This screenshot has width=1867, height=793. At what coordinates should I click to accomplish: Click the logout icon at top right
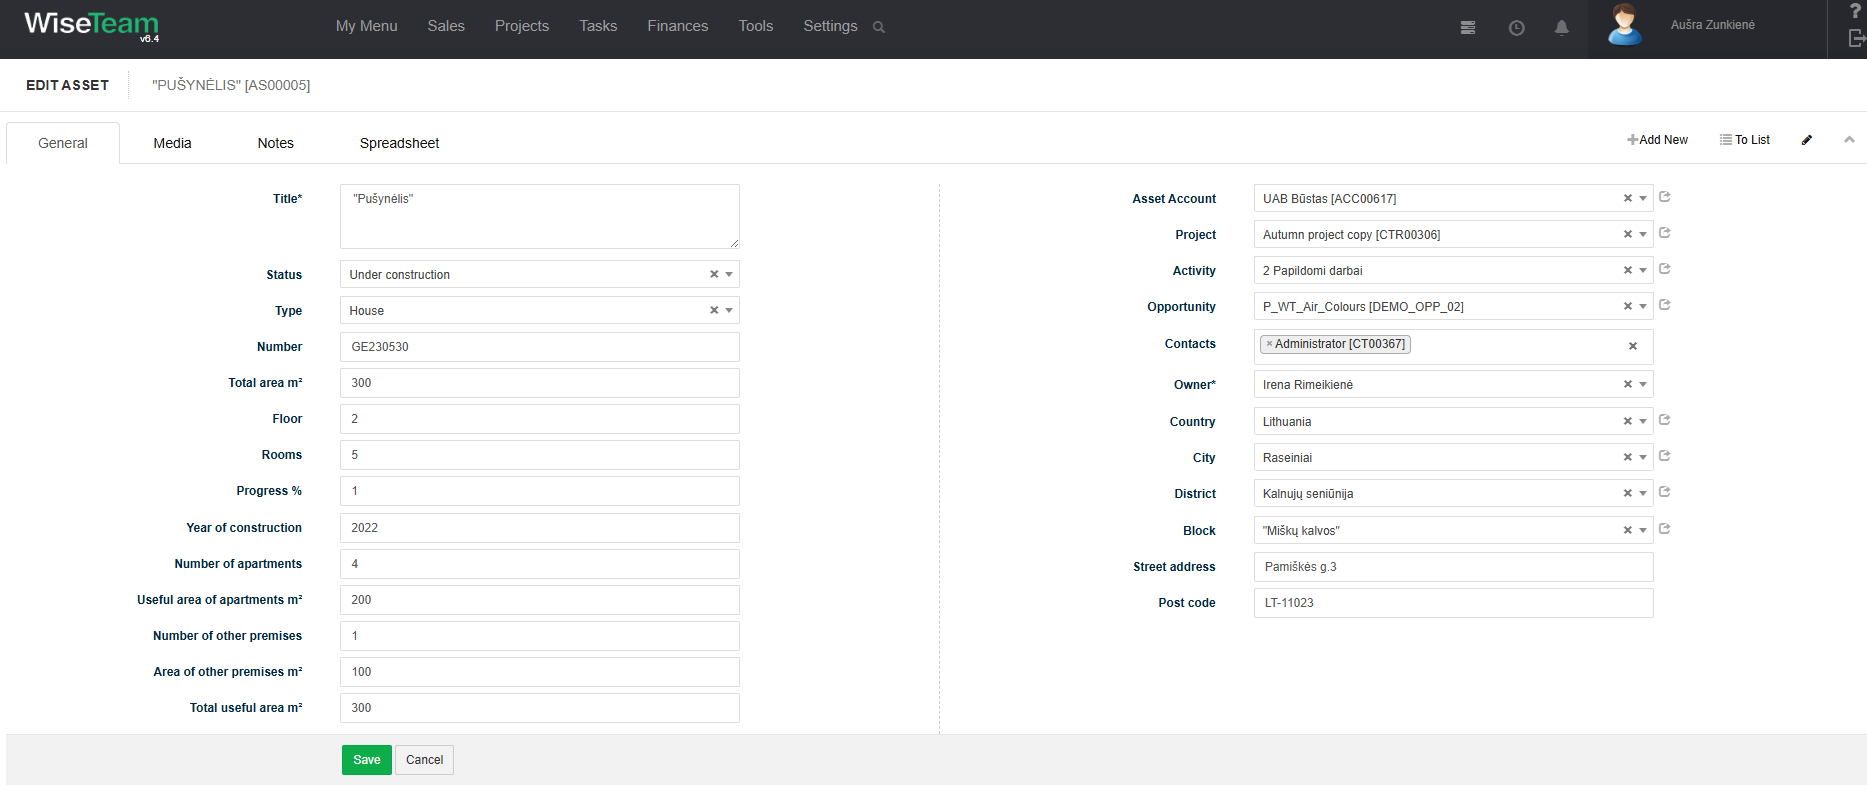tap(1856, 38)
